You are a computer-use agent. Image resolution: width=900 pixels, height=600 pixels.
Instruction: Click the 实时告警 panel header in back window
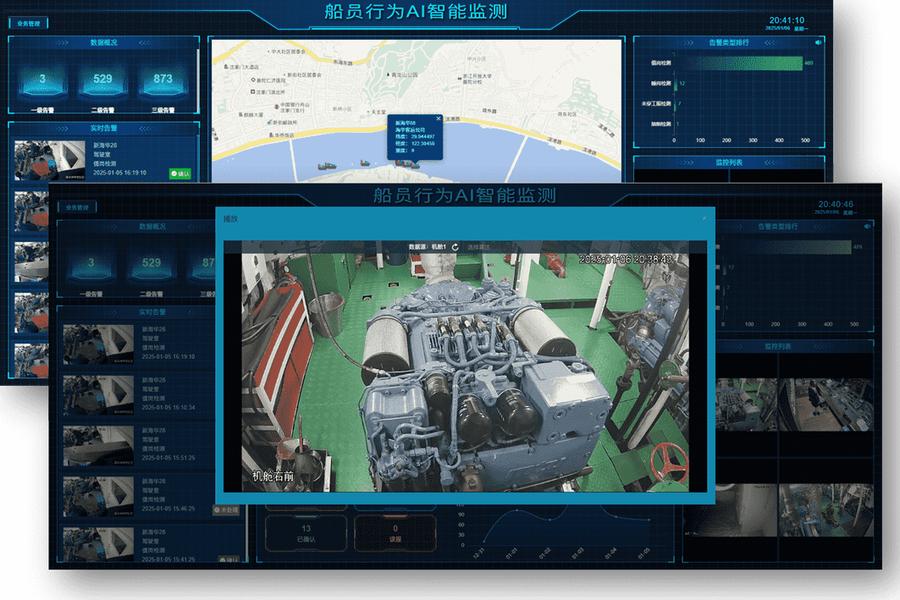click(x=104, y=128)
